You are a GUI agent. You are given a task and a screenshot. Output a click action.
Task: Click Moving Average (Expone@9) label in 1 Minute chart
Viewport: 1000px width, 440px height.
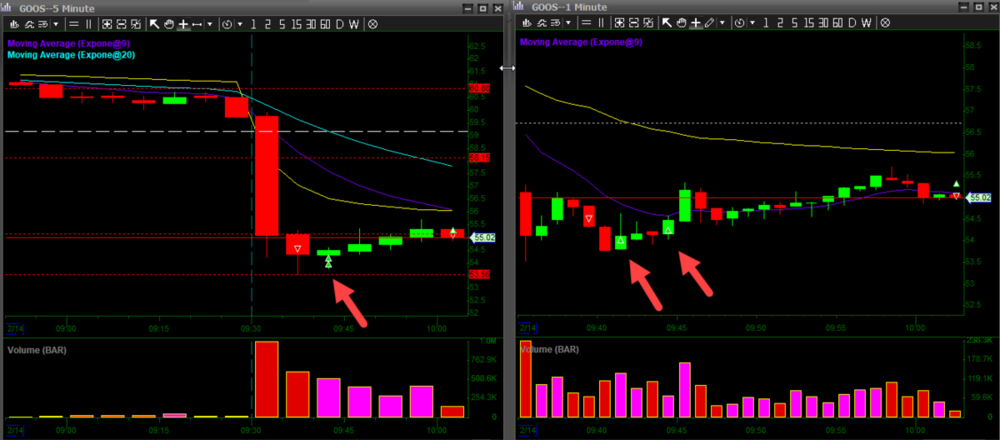coord(581,42)
